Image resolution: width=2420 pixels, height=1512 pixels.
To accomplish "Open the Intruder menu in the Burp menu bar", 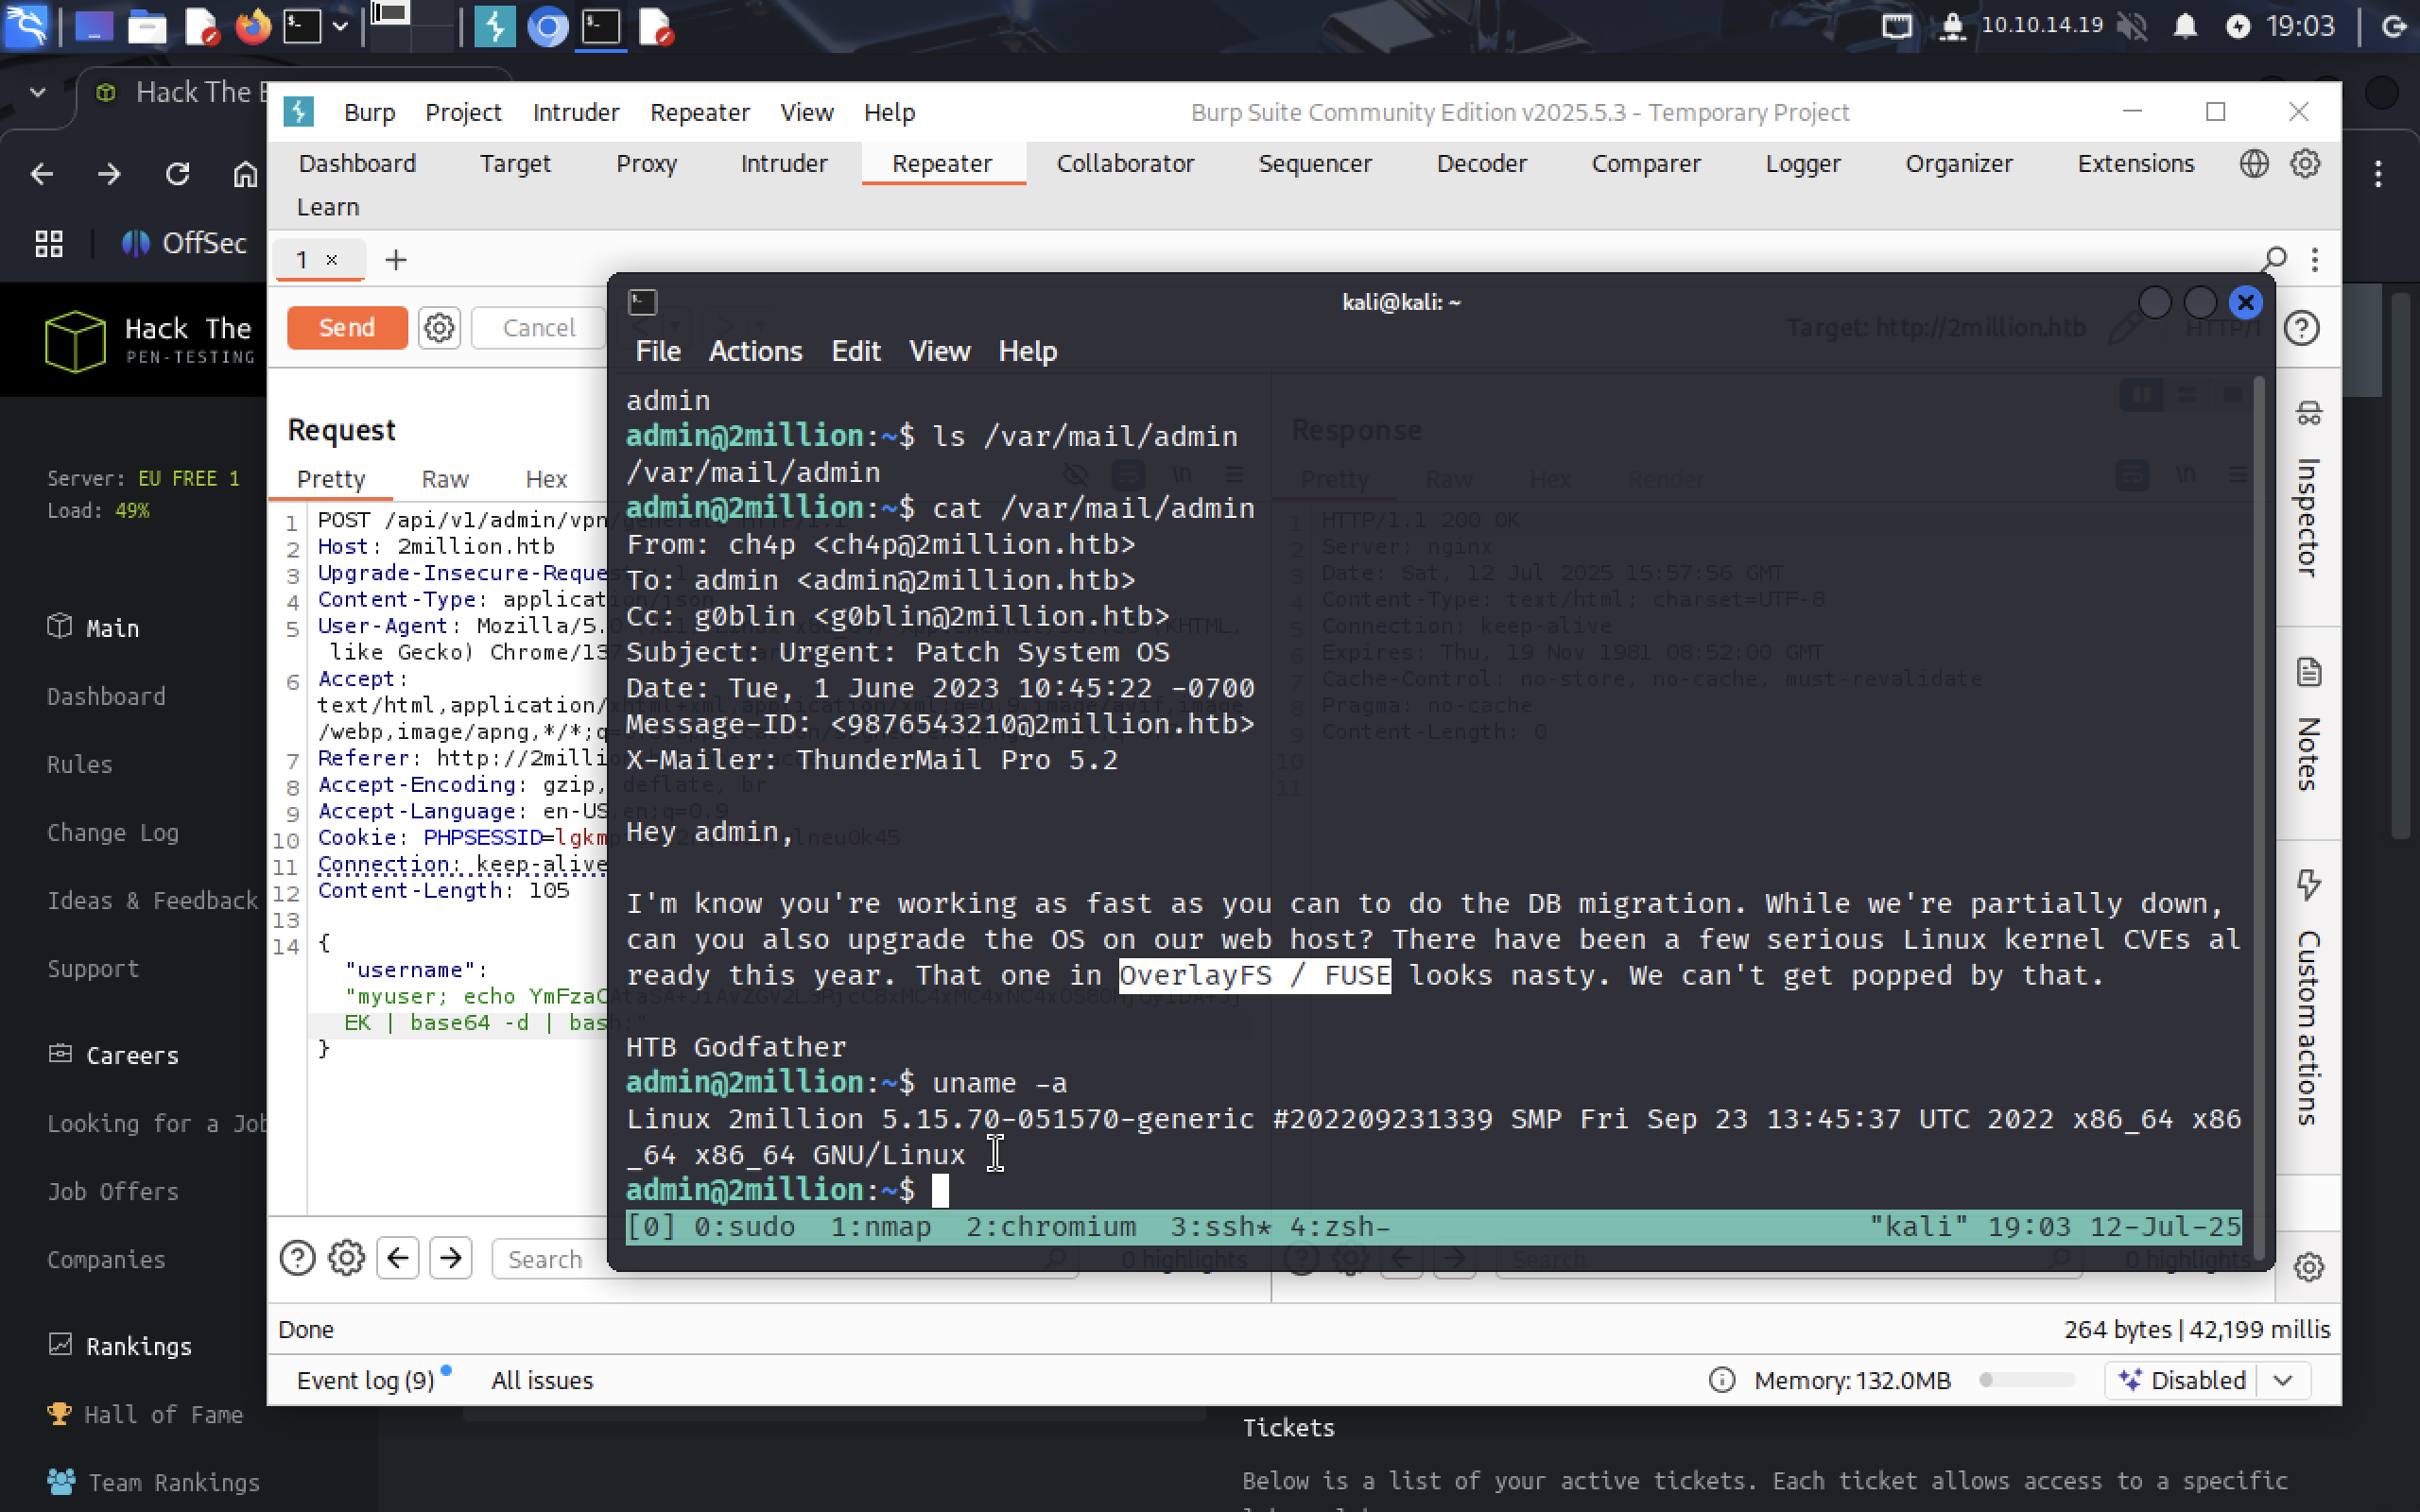I will click(x=576, y=112).
